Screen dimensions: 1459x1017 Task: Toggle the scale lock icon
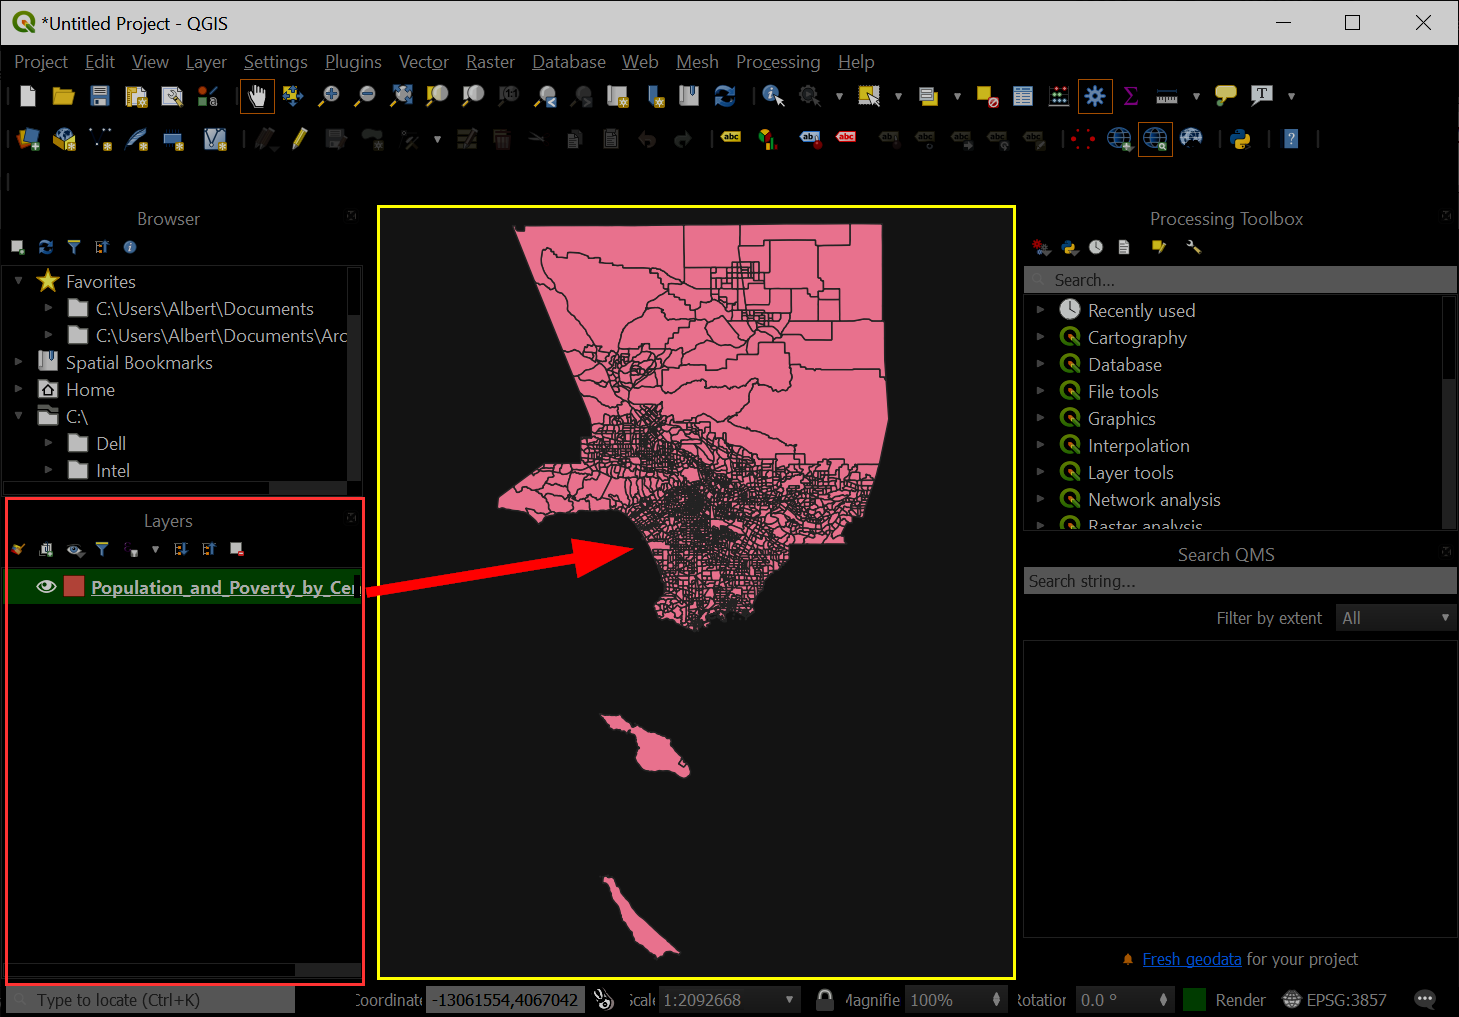(x=824, y=999)
